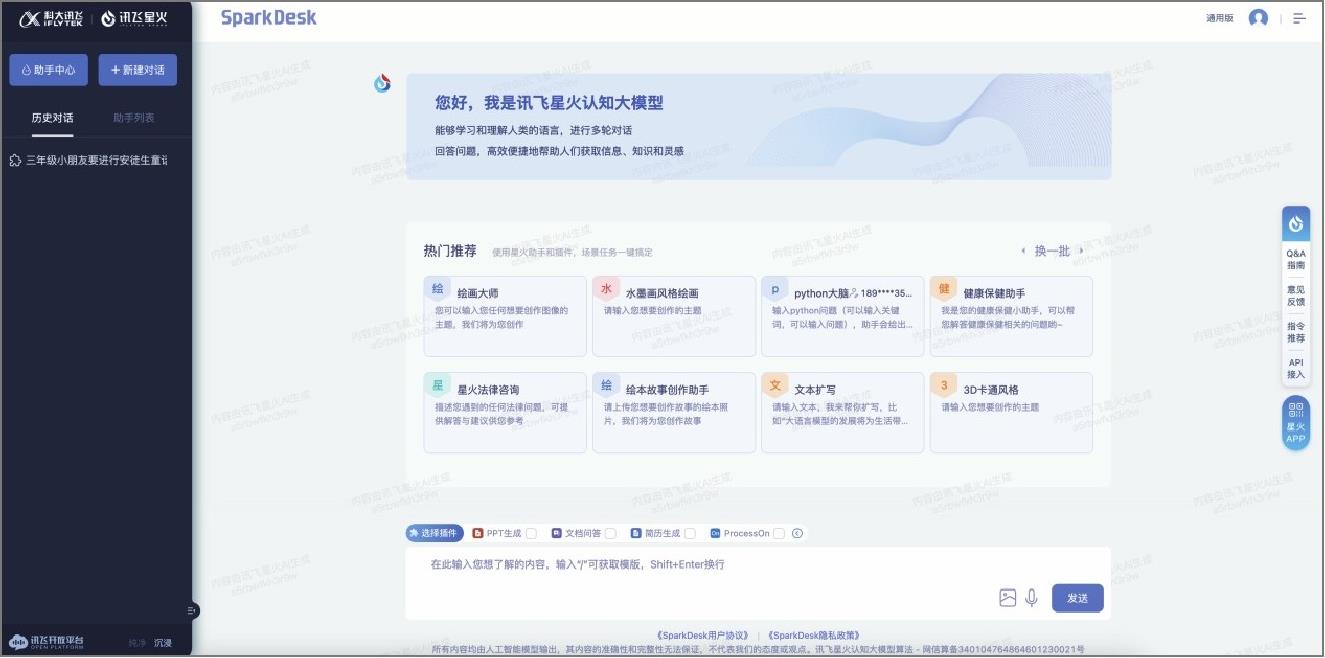Enable the 文档问答 plugin checkbox

coord(611,534)
